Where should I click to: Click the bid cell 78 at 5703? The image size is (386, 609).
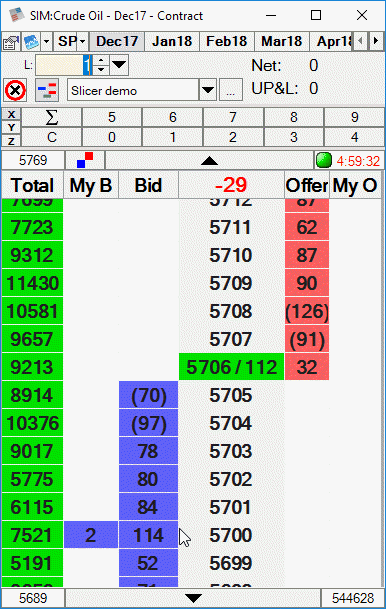click(148, 451)
